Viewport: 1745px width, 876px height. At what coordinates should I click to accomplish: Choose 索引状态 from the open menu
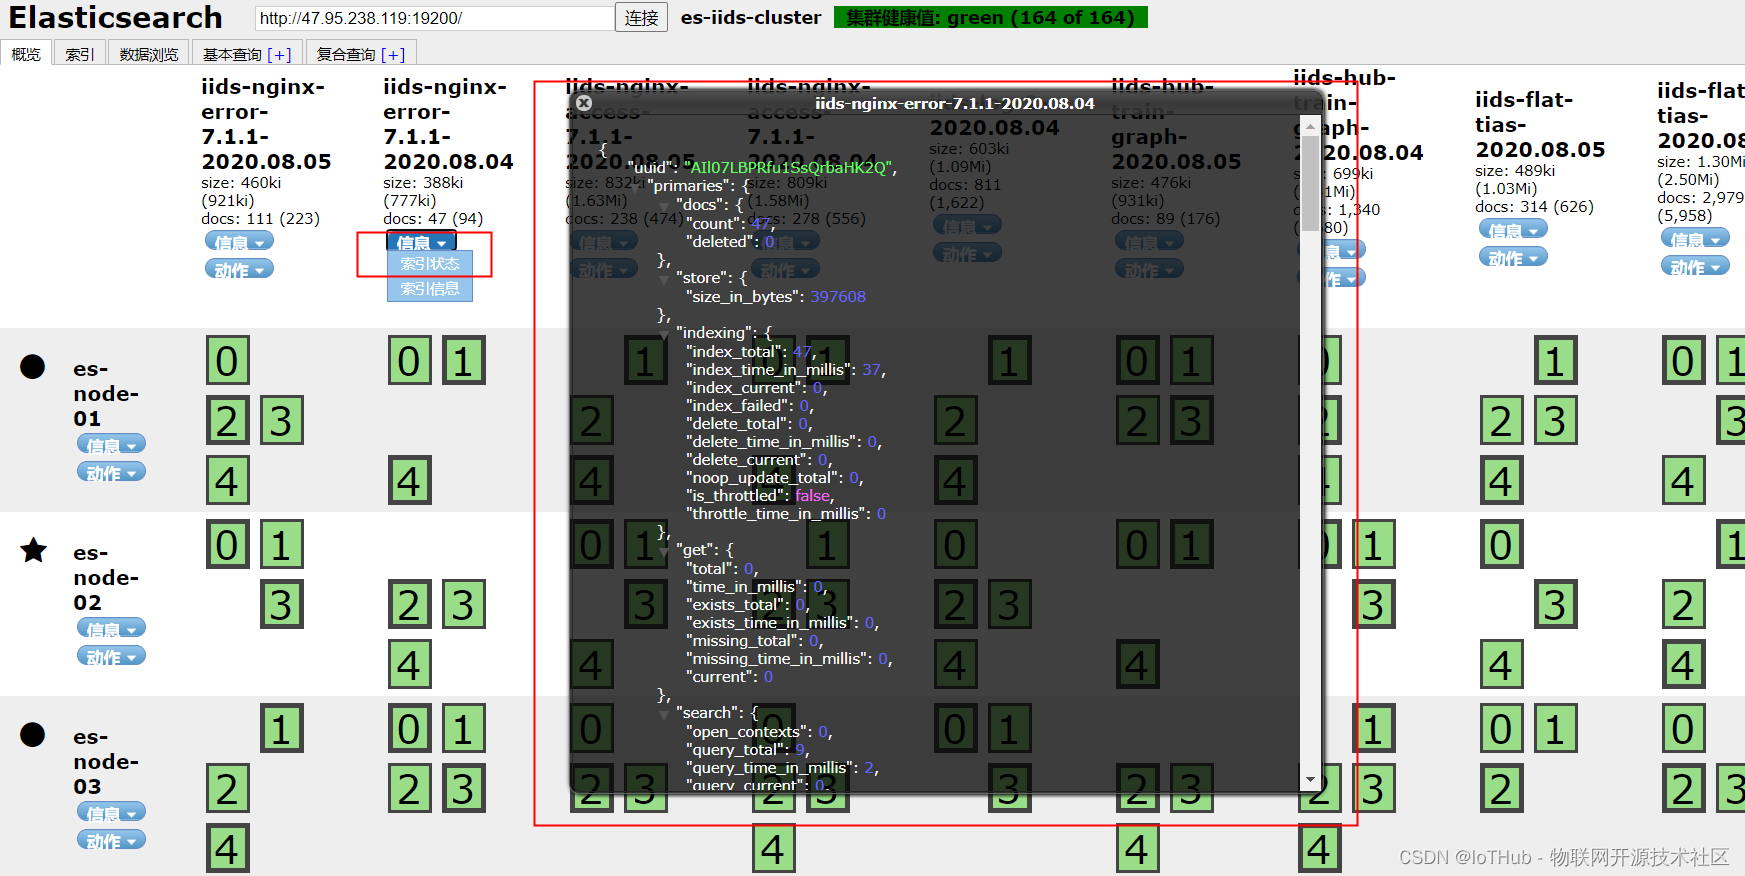point(430,264)
